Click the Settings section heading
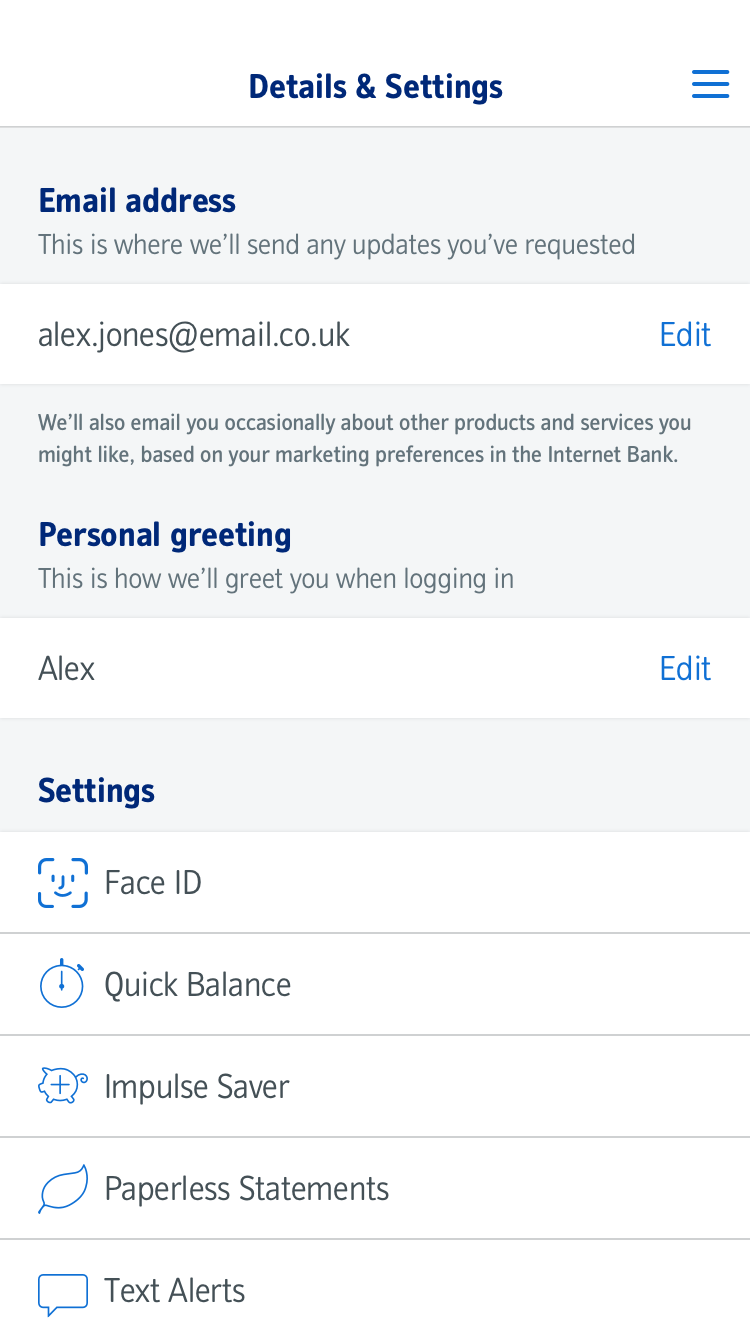The image size is (750, 1334). click(x=96, y=791)
